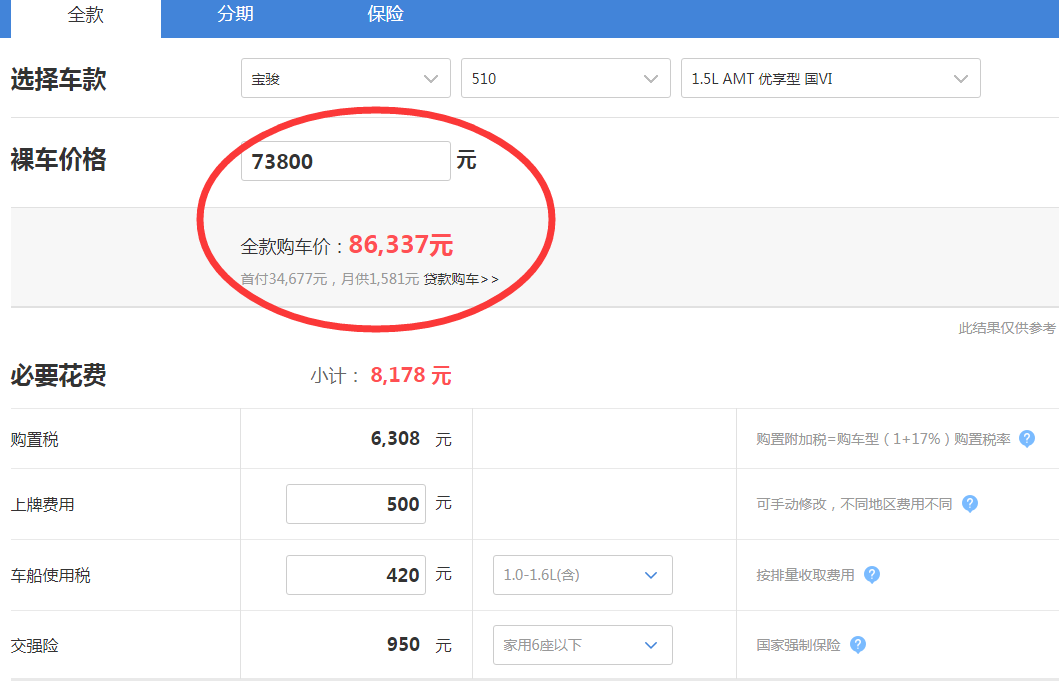The image size is (1059, 692).
Task: Follow the 贷款购车>> link
Action: click(x=461, y=280)
